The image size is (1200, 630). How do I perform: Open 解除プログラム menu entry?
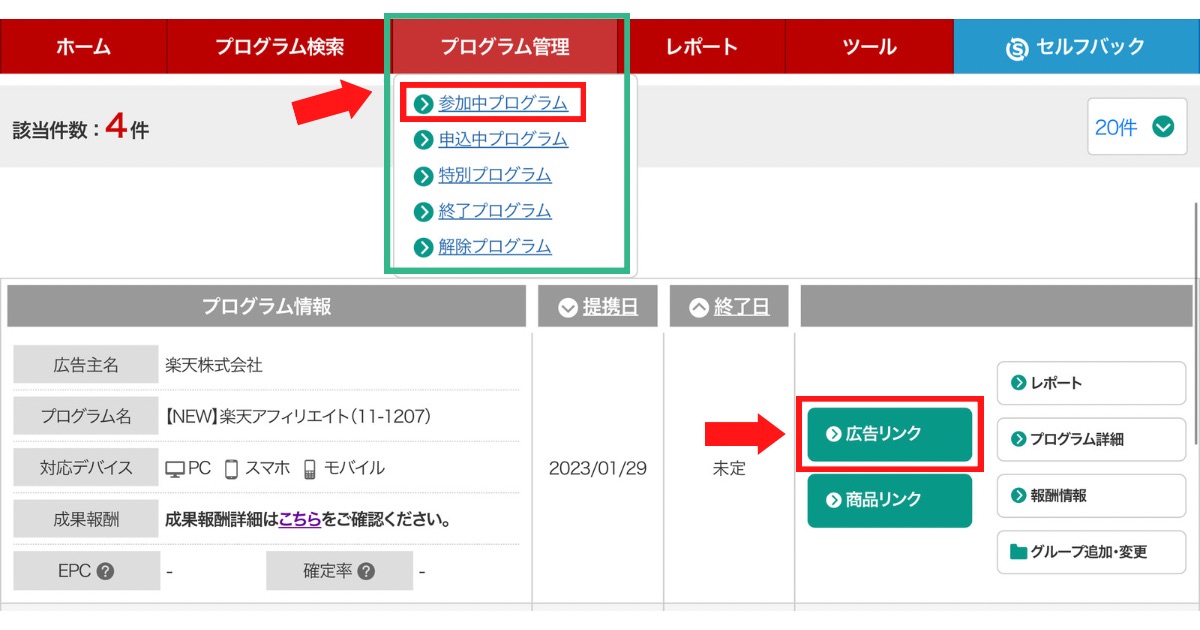tap(495, 246)
